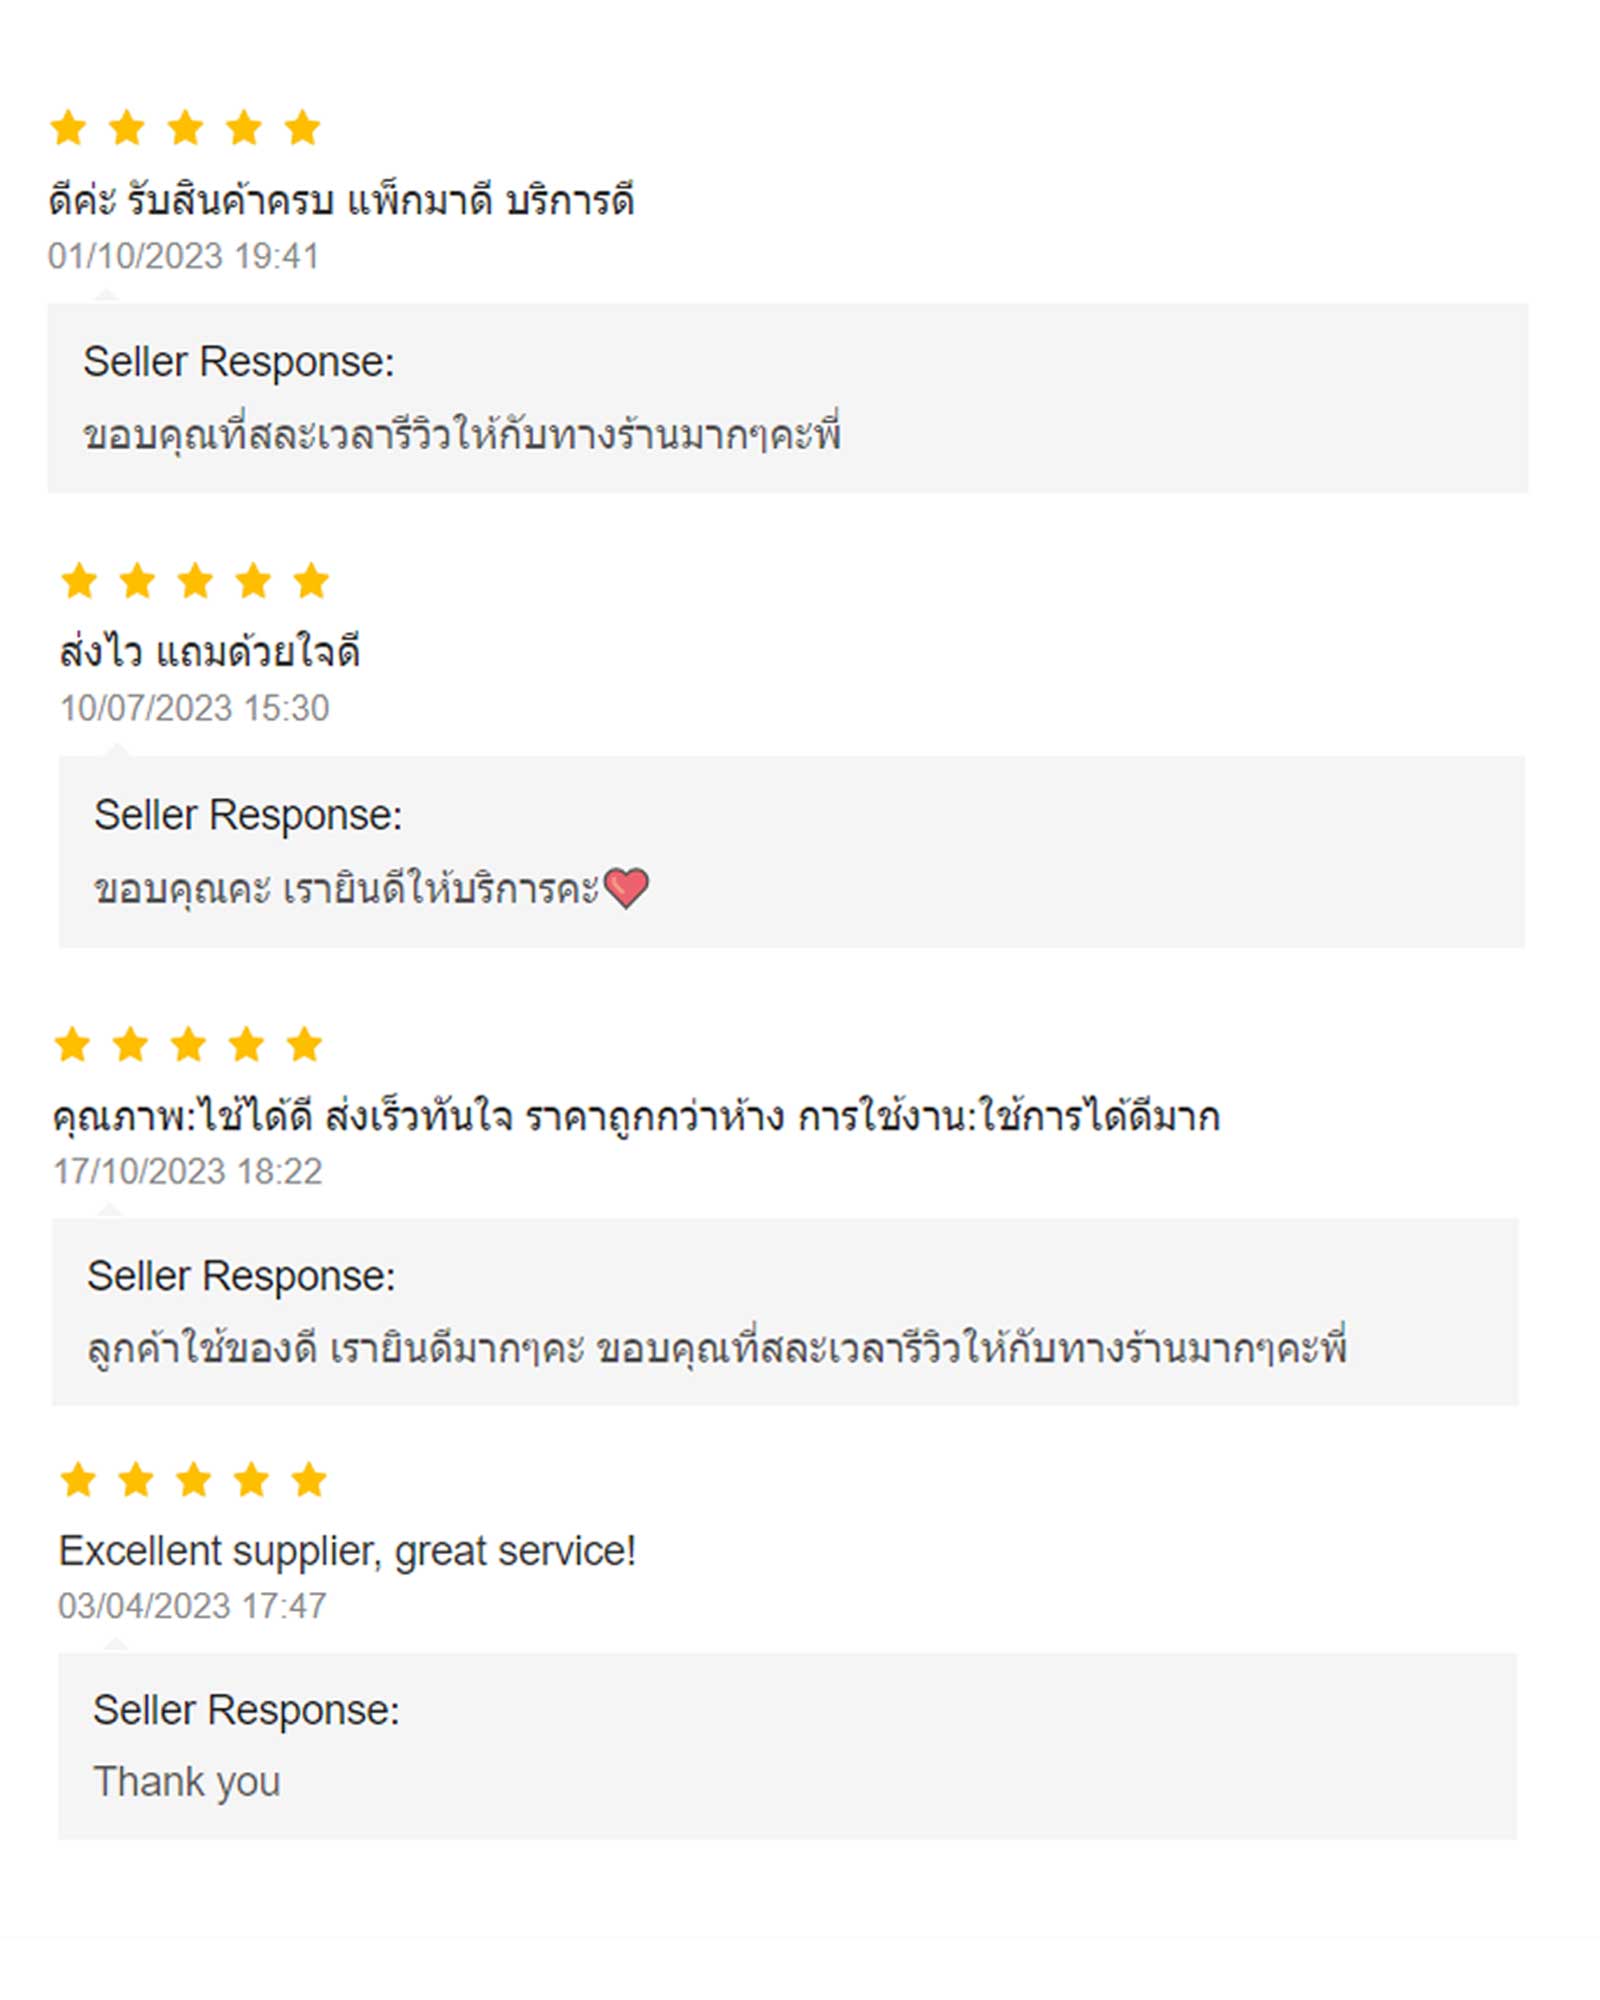
Task: Click the fifth star of the 01/10/2023 review
Action: coord(302,128)
